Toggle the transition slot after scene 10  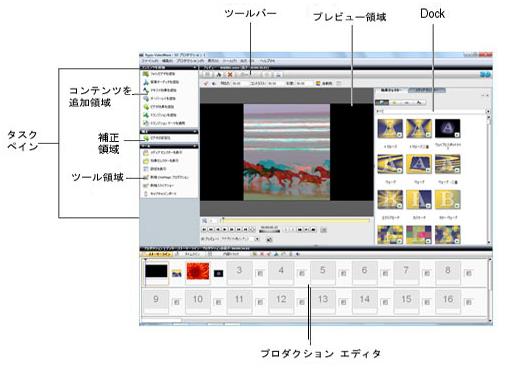pyautogui.click(x=218, y=302)
